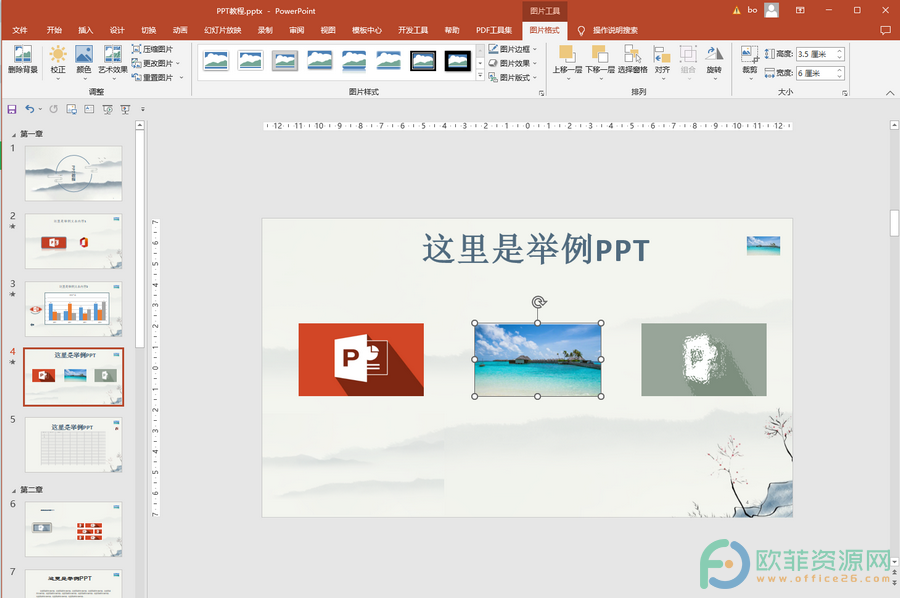Click 压缩图片 compress pictures

click(x=153, y=49)
